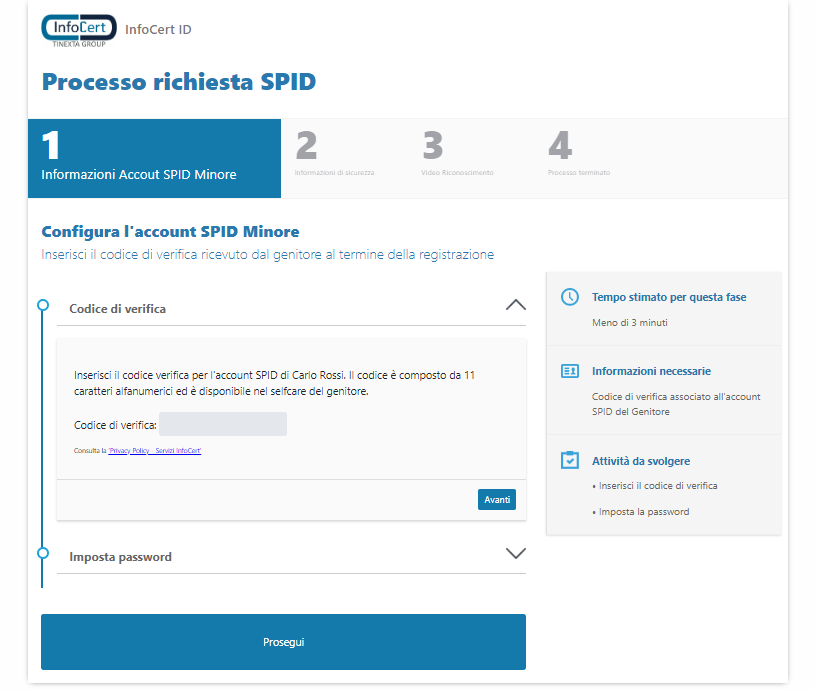Click the 'Codice di verifica' section title

point(117,309)
